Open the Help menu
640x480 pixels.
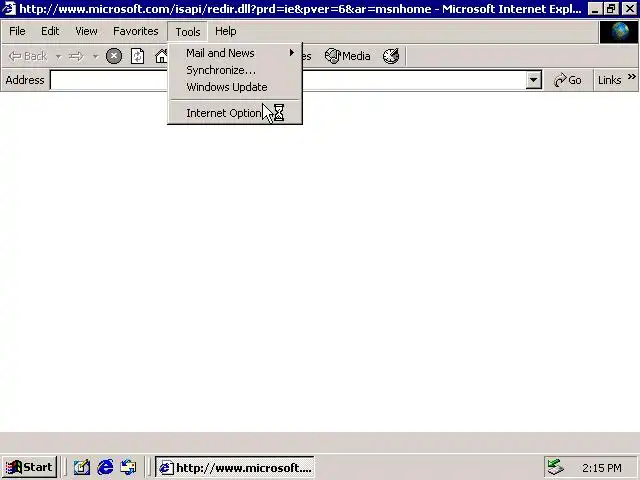click(226, 31)
